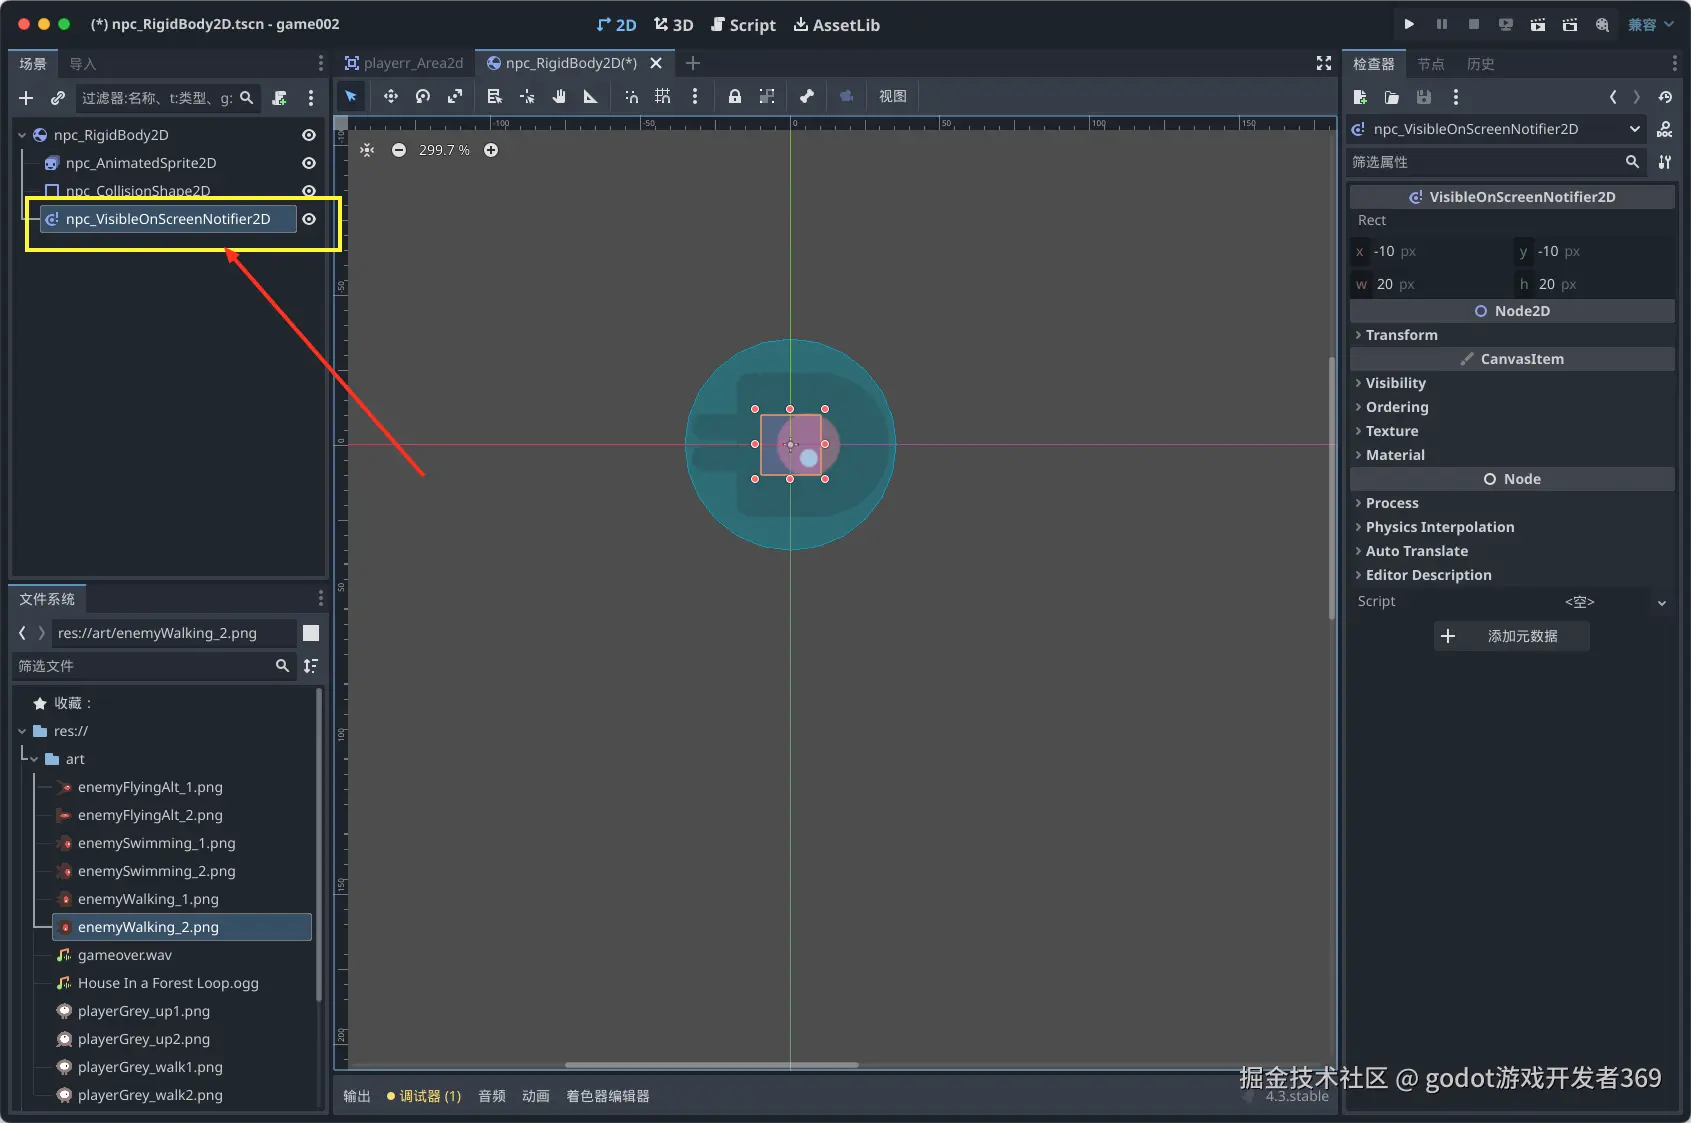The width and height of the screenshot is (1691, 1123).
Task: Toggle visibility of npc_RigidBody2D node
Action: [x=309, y=135]
